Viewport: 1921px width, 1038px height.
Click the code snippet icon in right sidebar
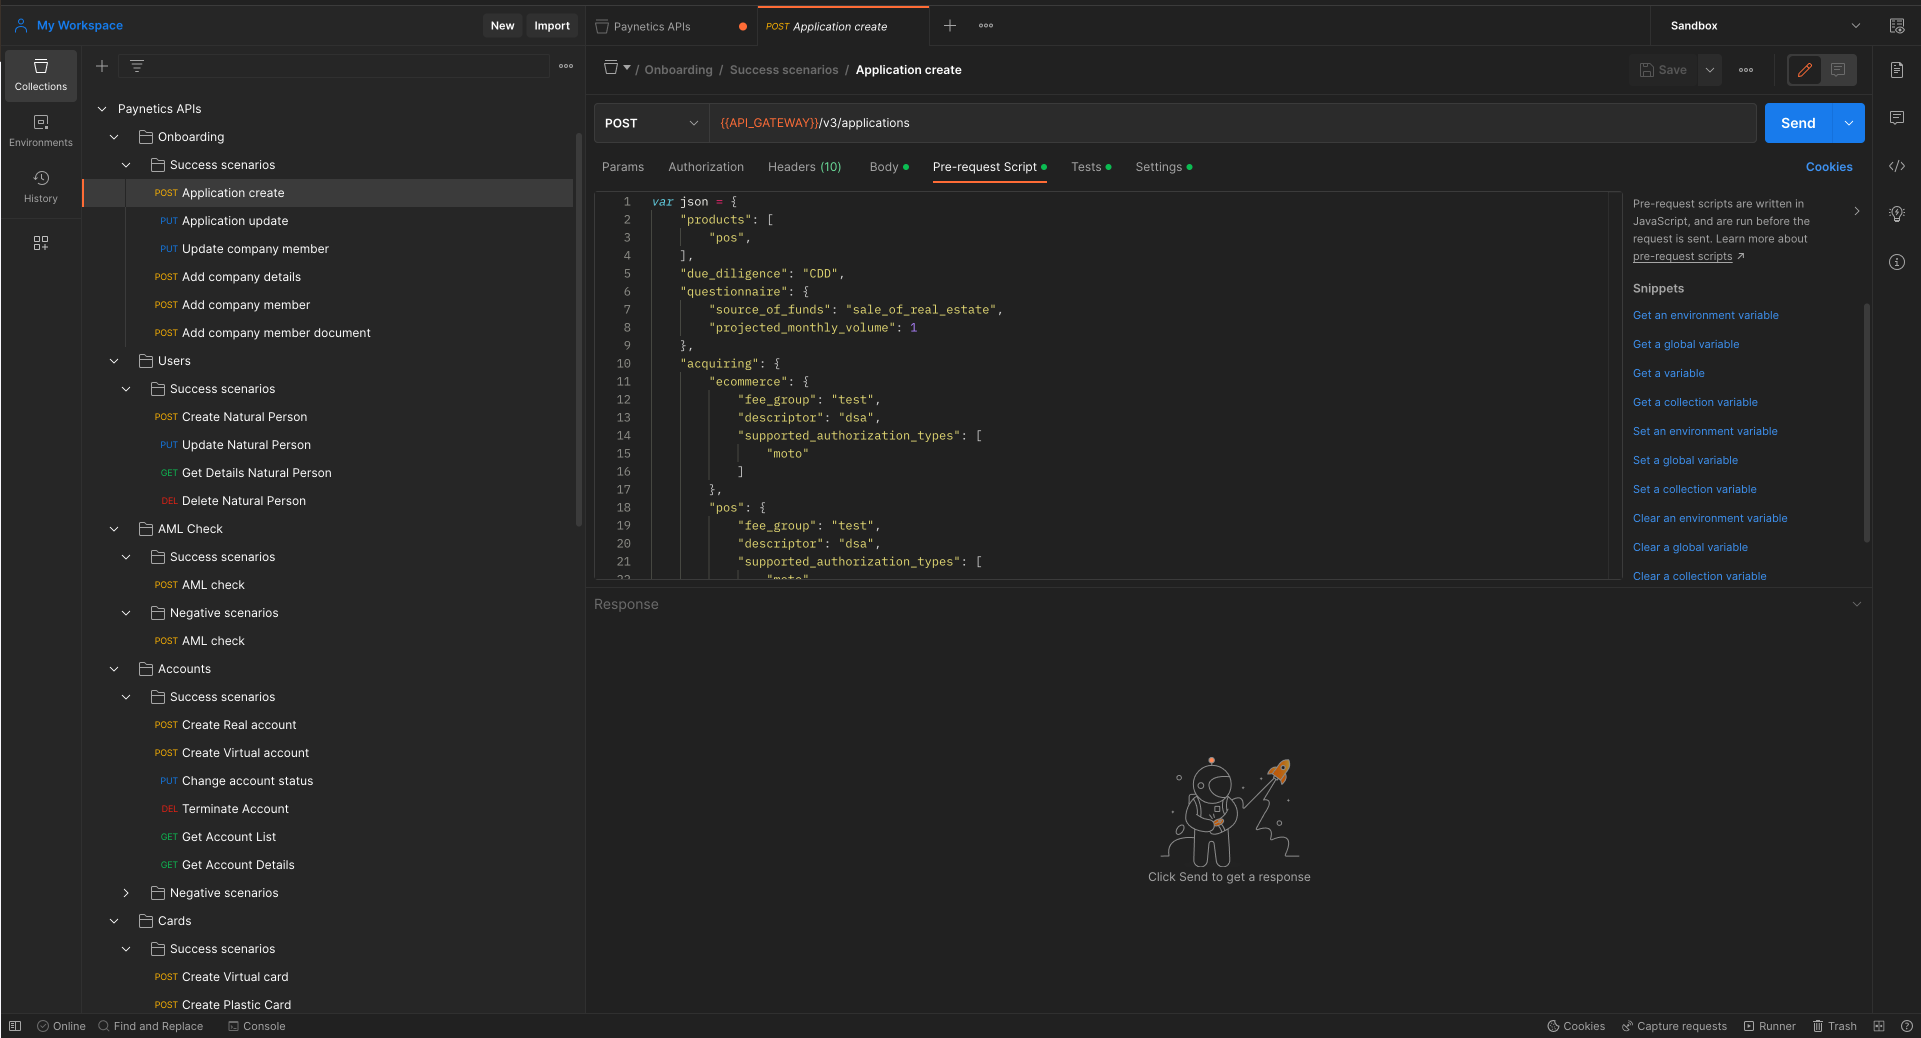(1897, 166)
